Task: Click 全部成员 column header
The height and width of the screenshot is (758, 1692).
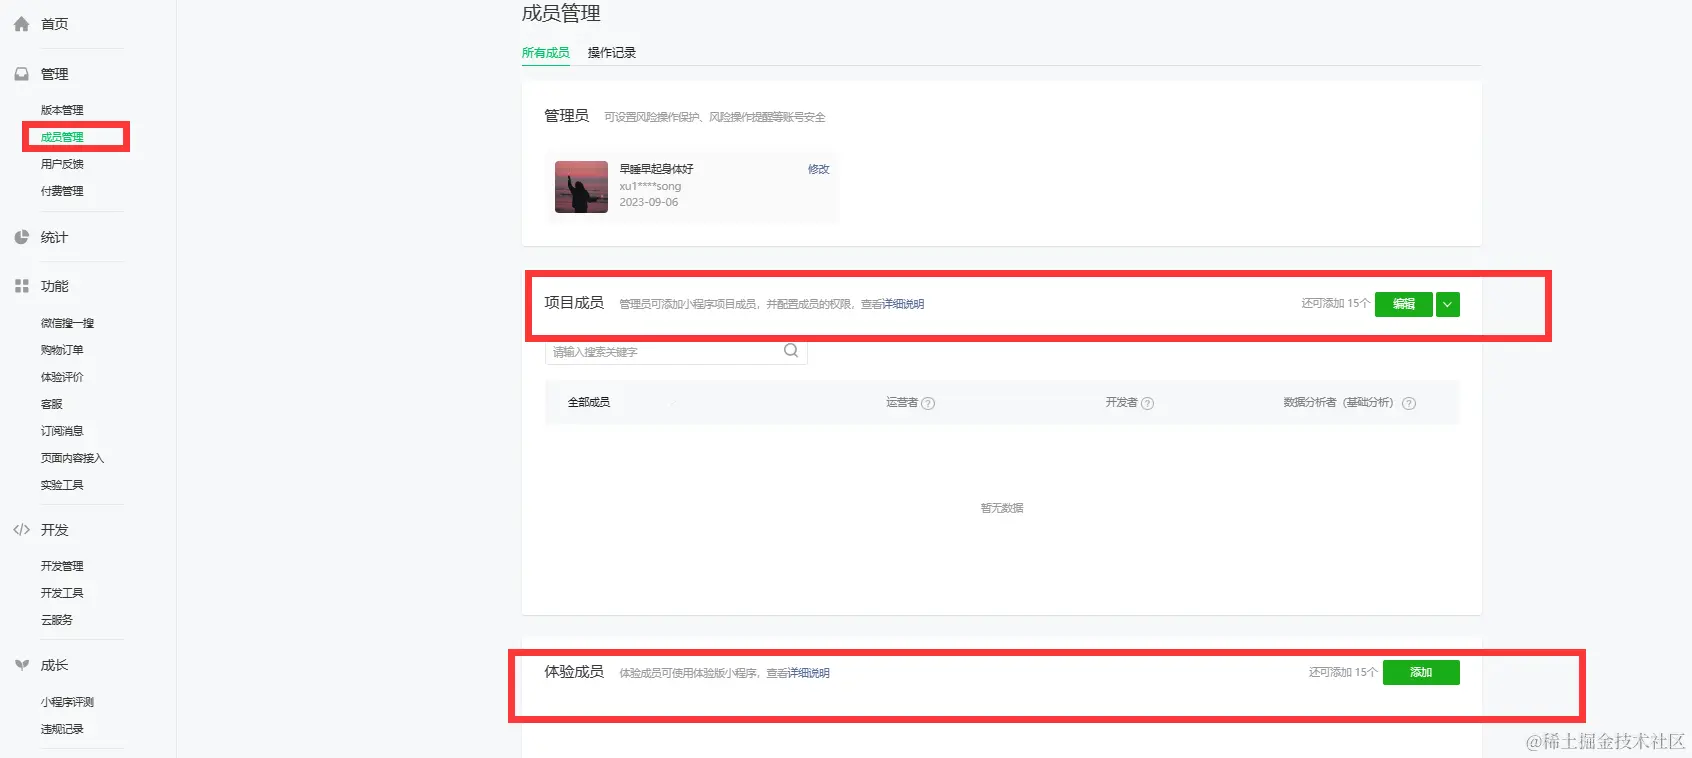Action: pyautogui.click(x=589, y=402)
